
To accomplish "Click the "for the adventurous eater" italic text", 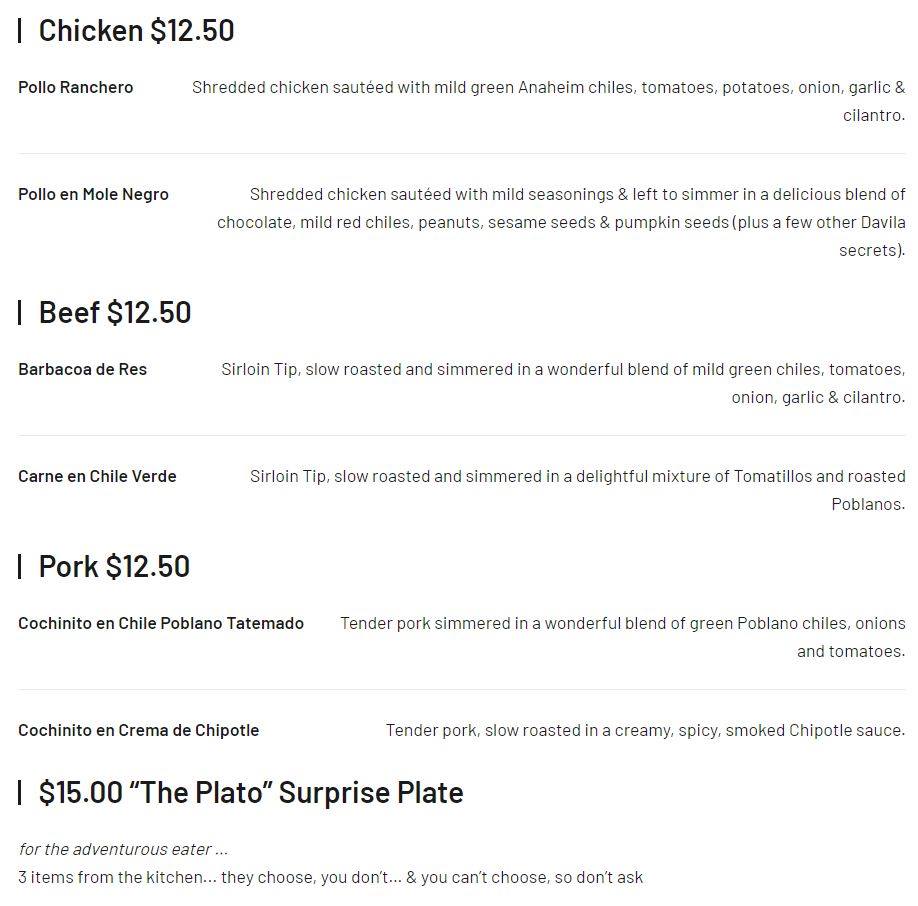I will (x=123, y=849).
